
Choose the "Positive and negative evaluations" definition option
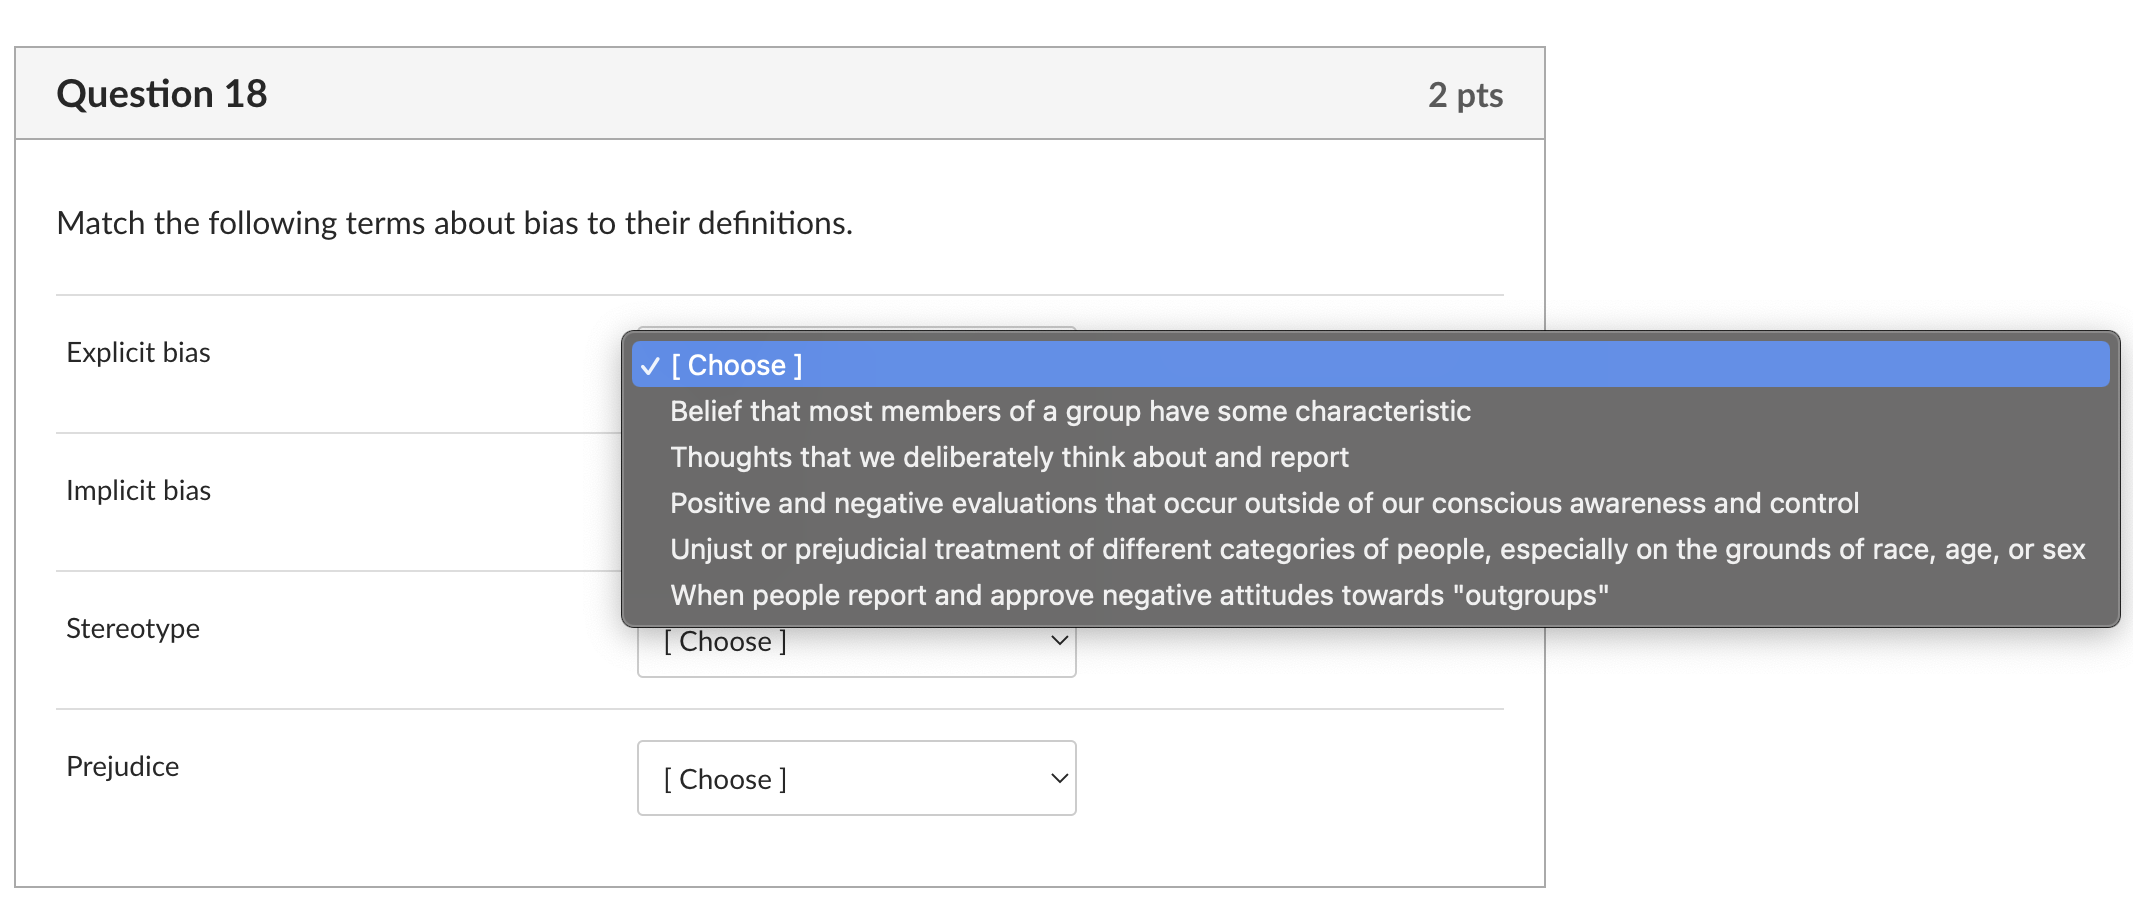[x=1263, y=503]
